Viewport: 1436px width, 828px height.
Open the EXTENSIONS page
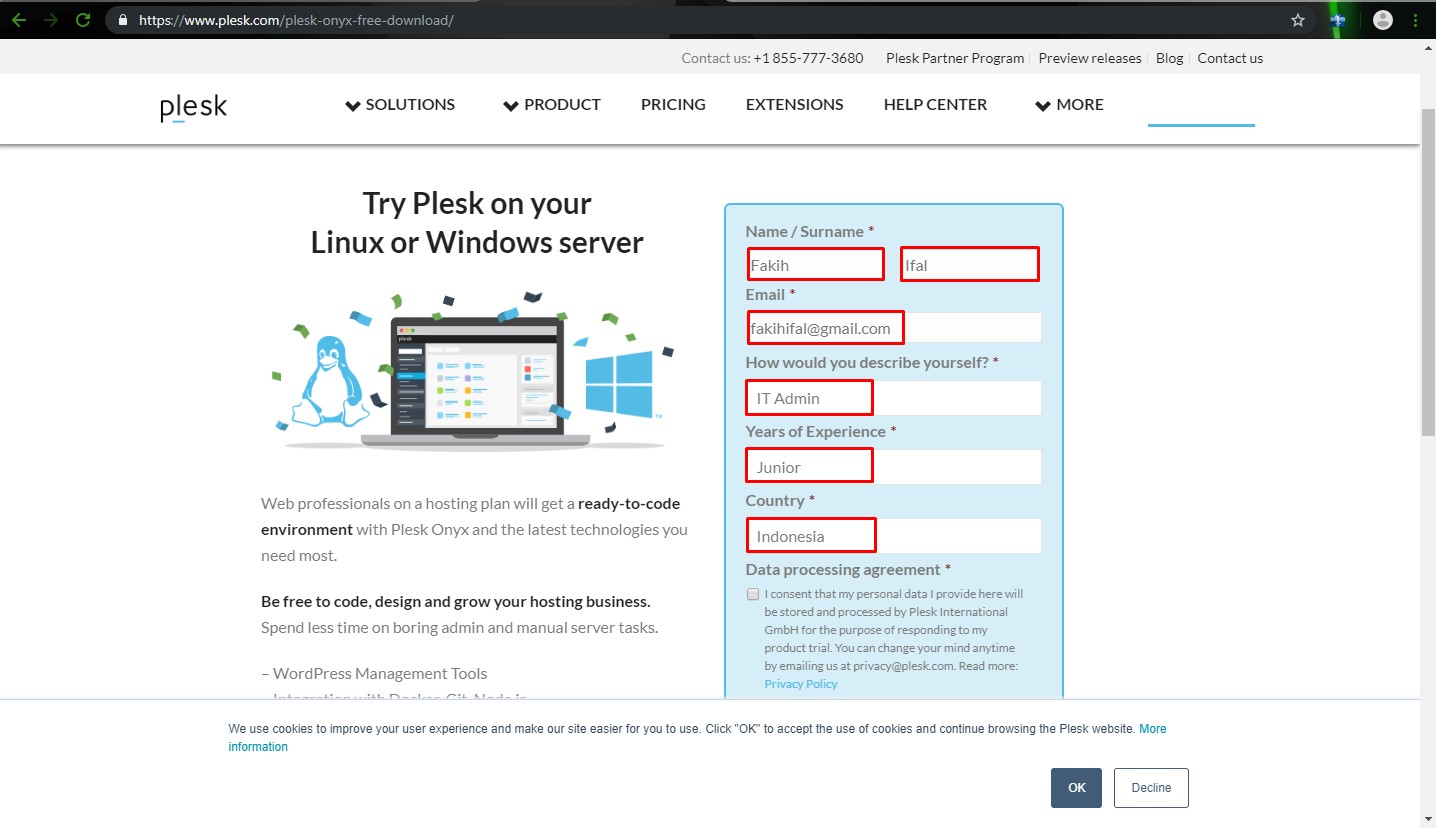[x=794, y=104]
